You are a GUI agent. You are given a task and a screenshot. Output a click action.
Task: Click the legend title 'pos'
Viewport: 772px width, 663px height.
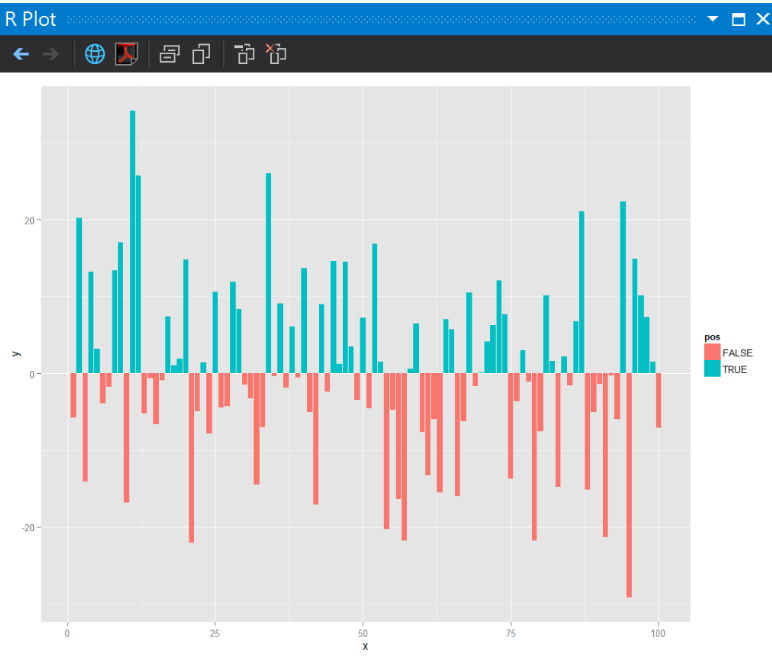(712, 337)
